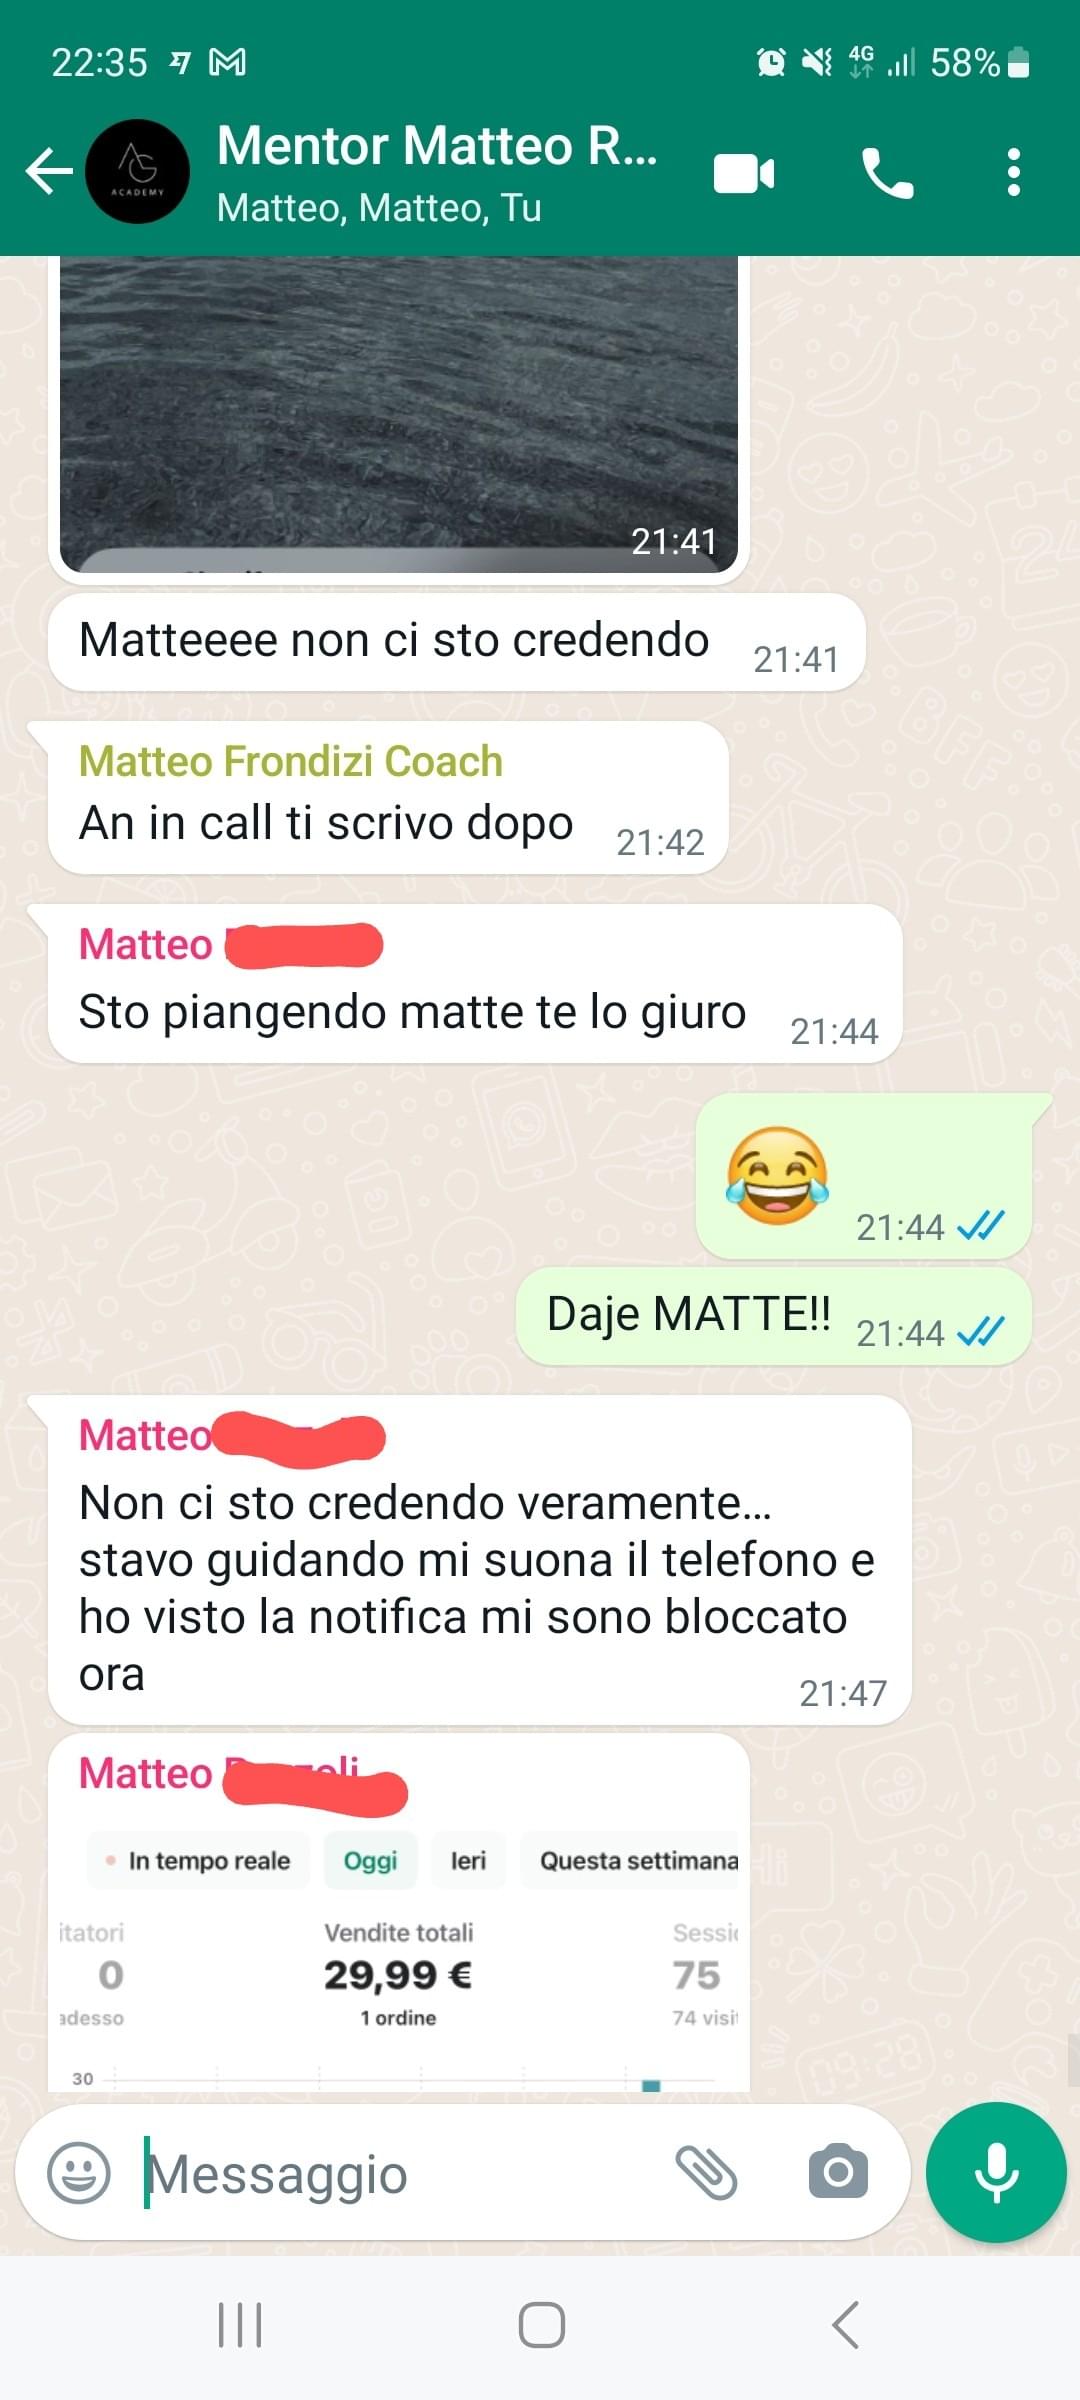Tap the Android home button
Image resolution: width=1080 pixels, height=2400 pixels.
[541, 2324]
